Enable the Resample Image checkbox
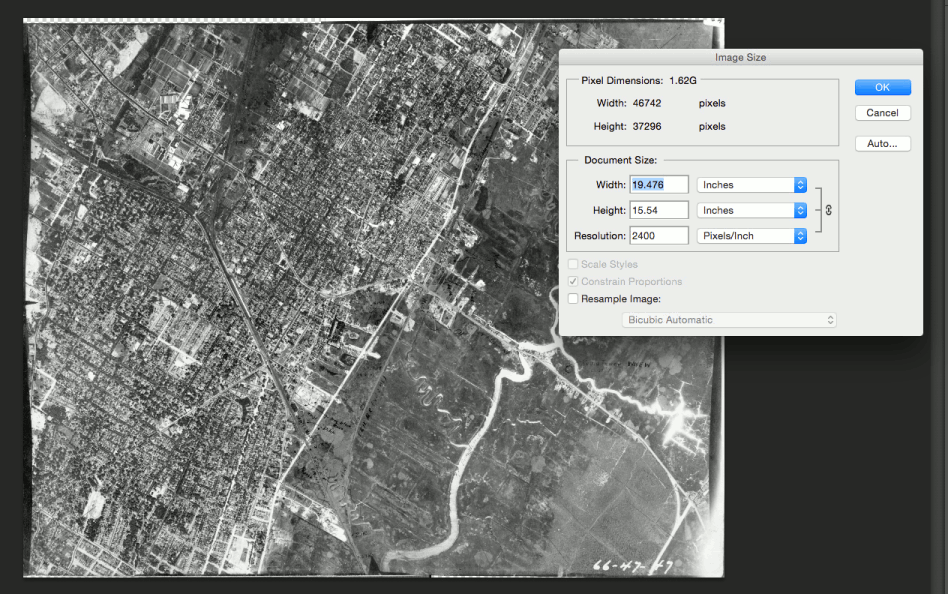Screen dimensions: 948x594 pyautogui.click(x=574, y=298)
